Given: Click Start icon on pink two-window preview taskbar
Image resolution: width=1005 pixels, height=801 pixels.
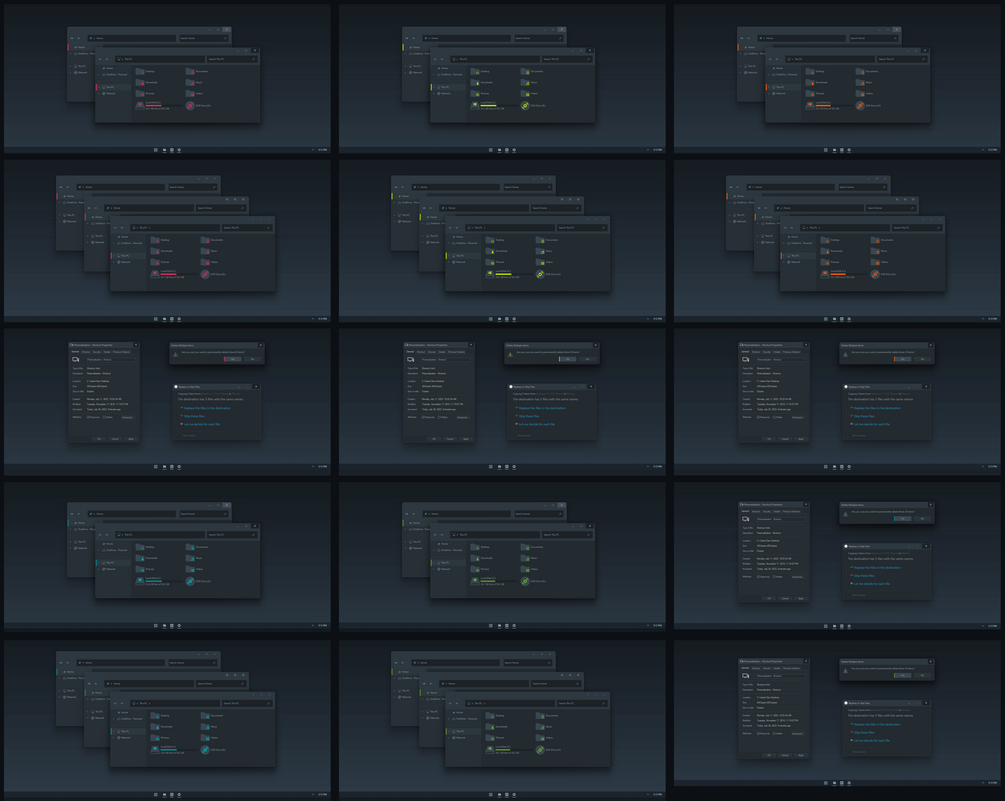Looking at the screenshot, I should 156,150.
